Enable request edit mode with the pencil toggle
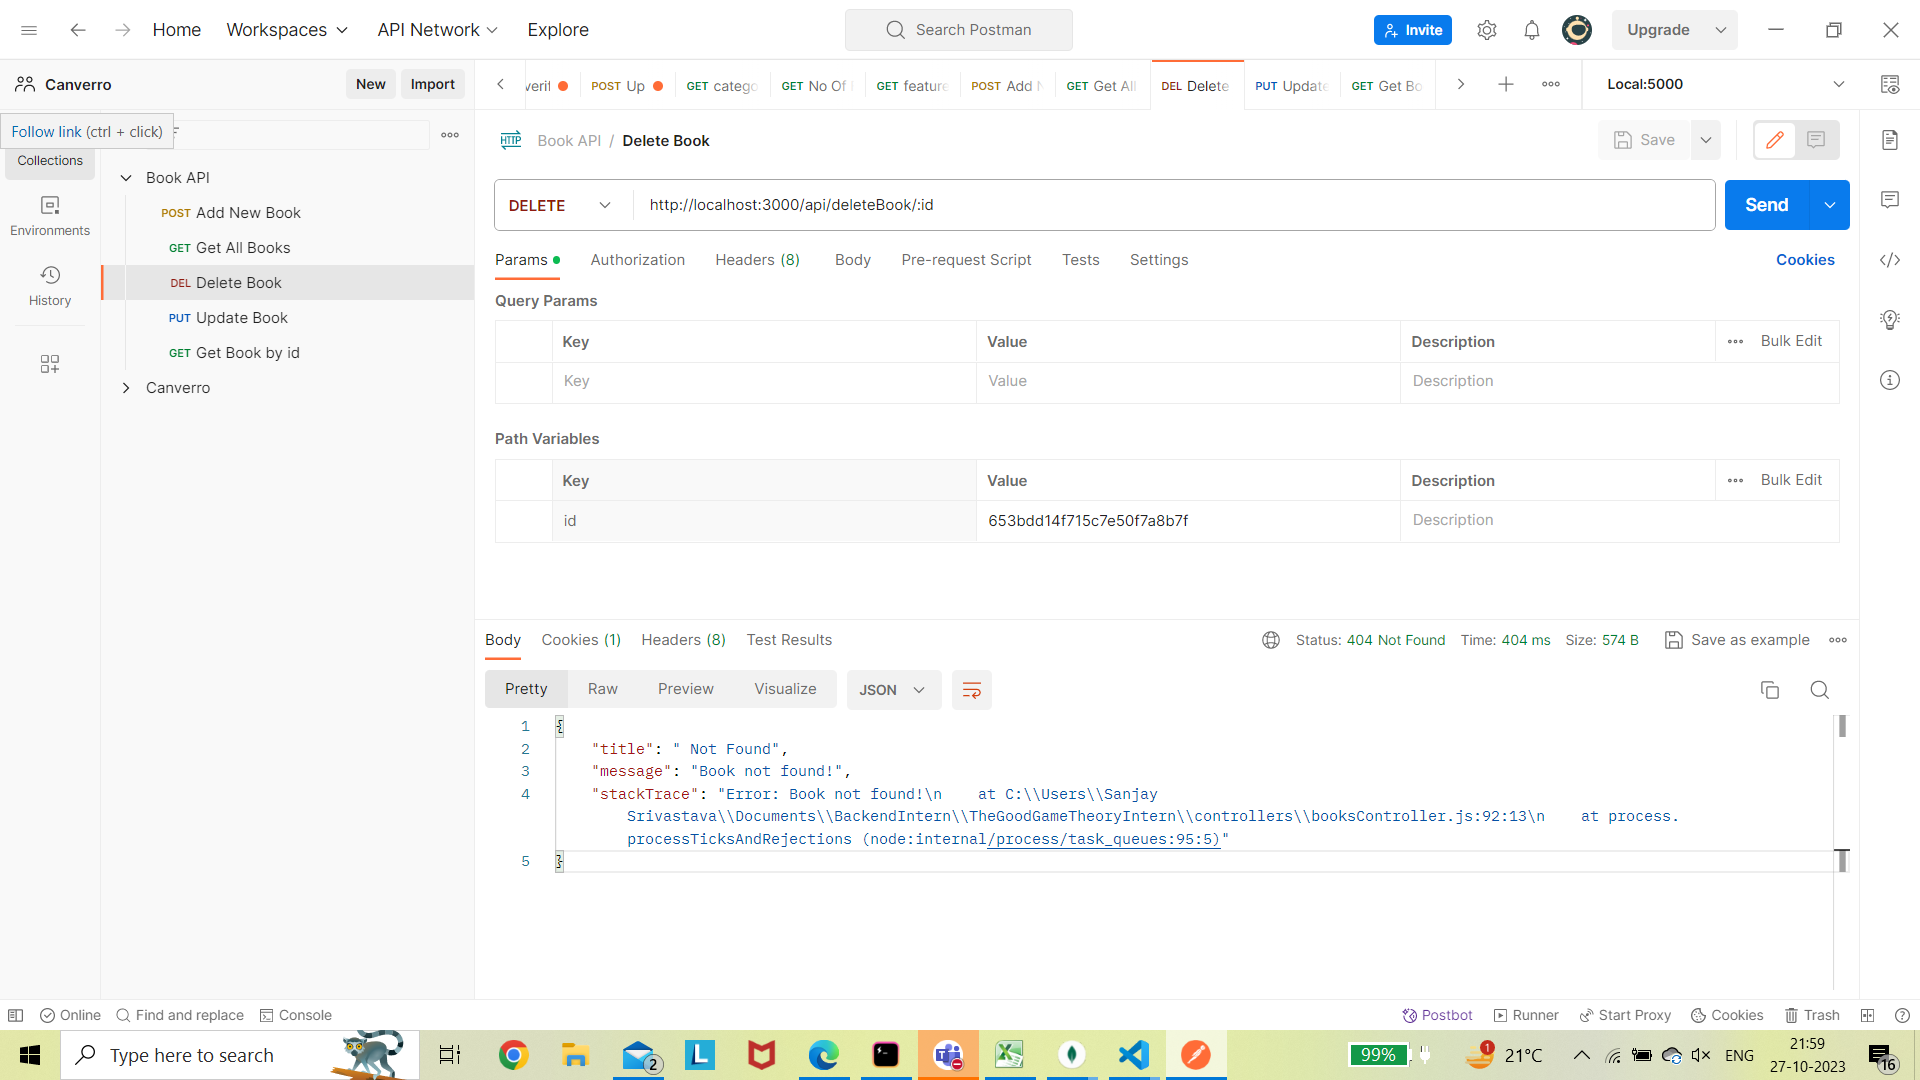Screen dimensions: 1920x1080 tap(1776, 140)
